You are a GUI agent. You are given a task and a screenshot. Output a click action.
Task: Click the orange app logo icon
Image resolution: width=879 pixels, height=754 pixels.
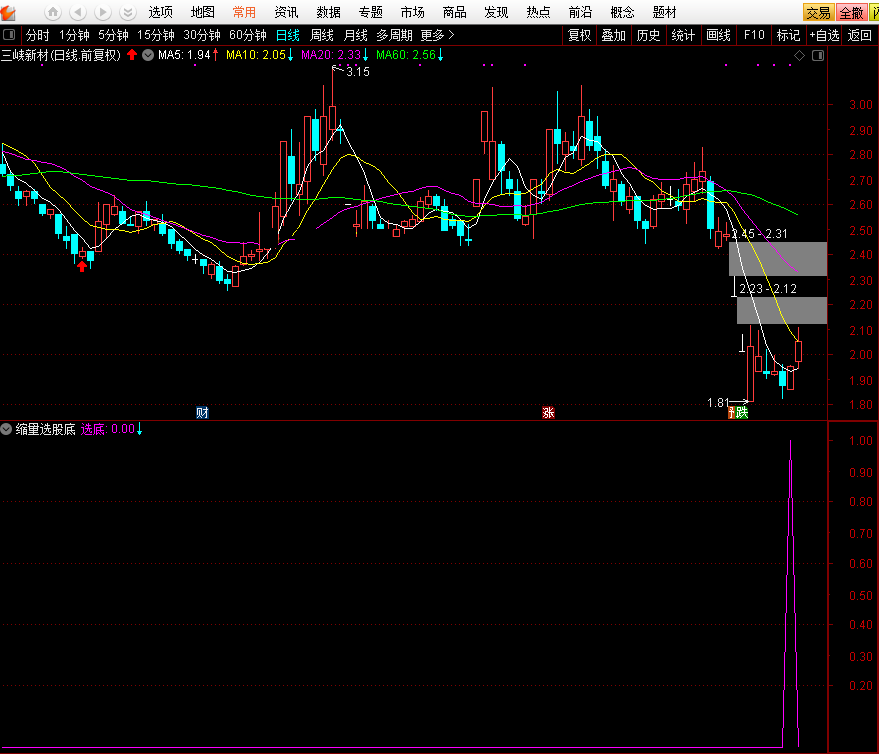(8, 12)
